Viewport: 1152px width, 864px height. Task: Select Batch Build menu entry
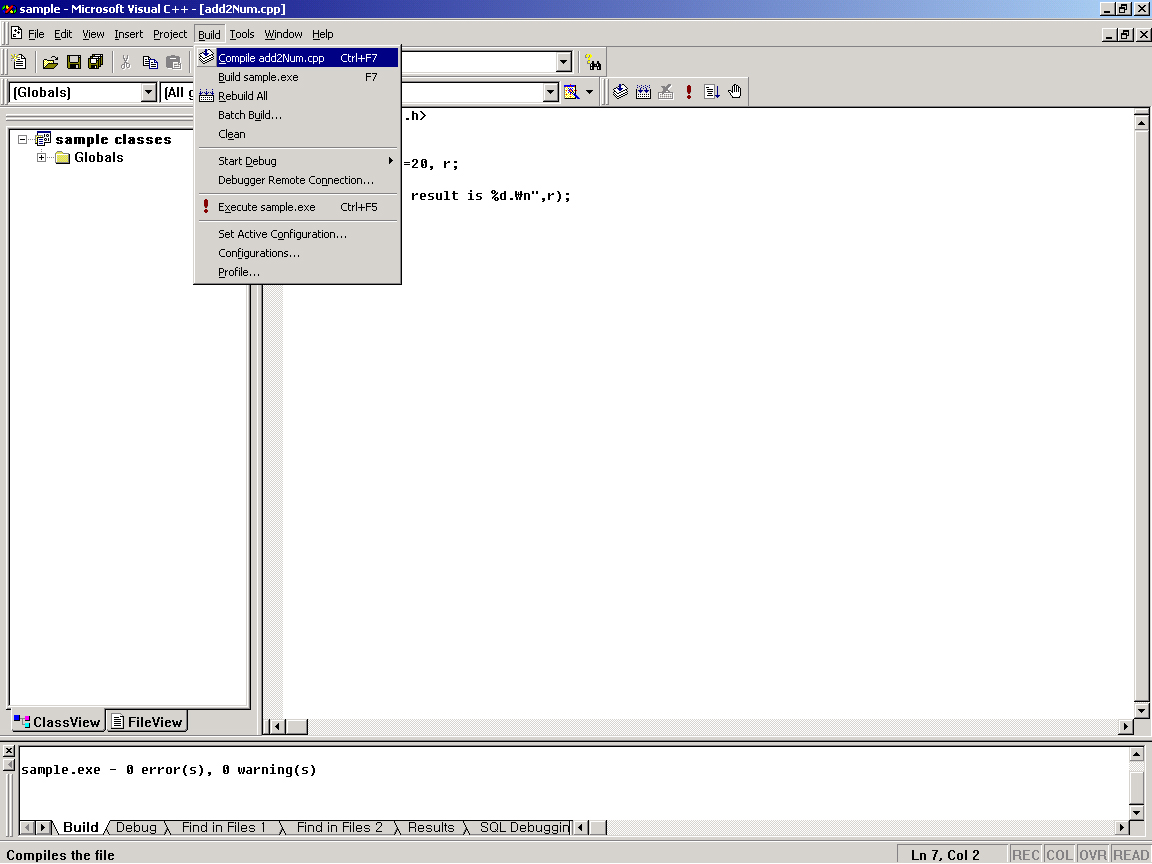[x=298, y=115]
